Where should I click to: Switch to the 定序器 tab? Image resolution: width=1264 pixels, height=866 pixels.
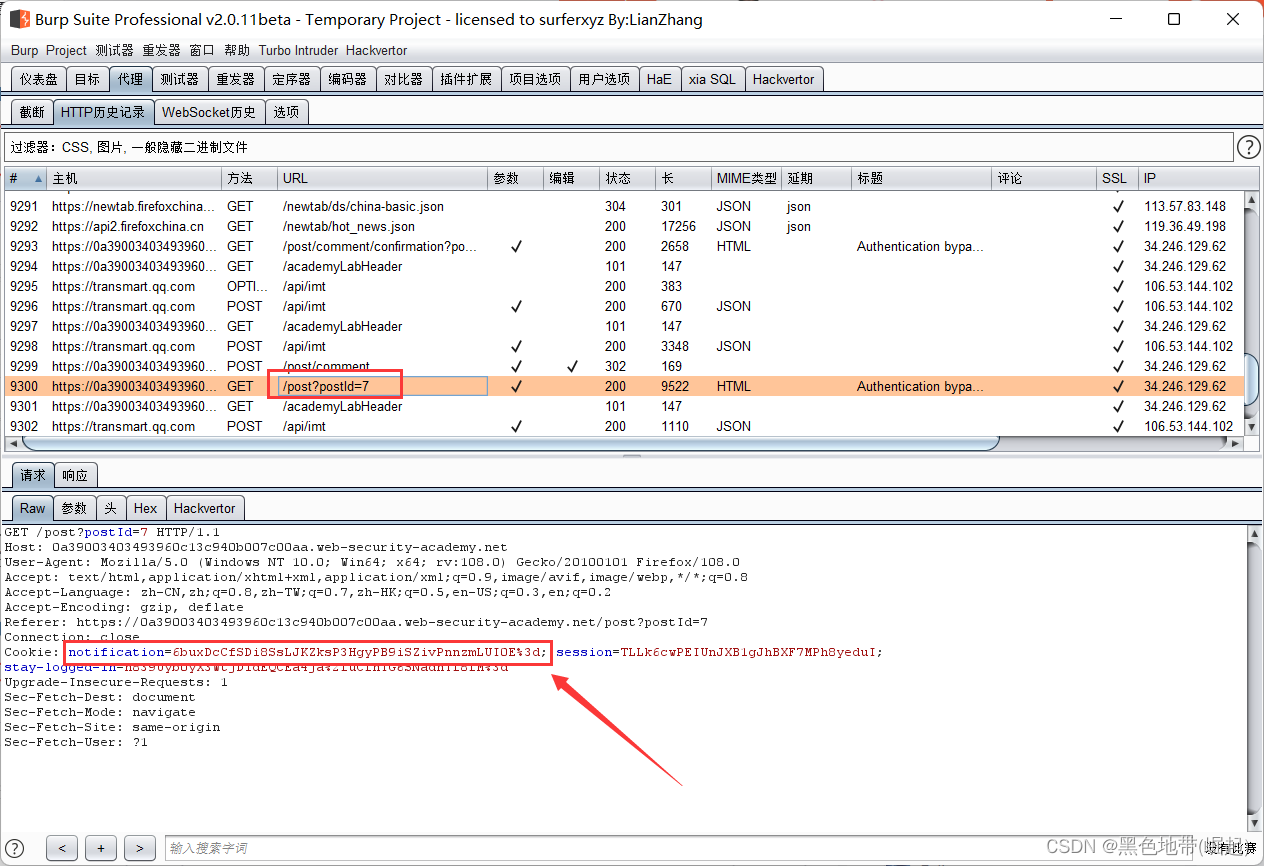[x=291, y=79]
